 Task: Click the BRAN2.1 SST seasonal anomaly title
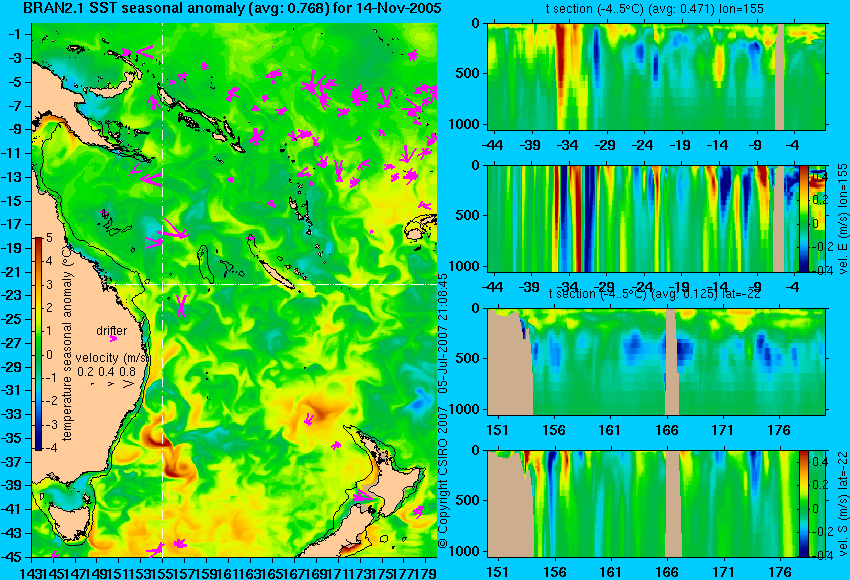(232, 8)
